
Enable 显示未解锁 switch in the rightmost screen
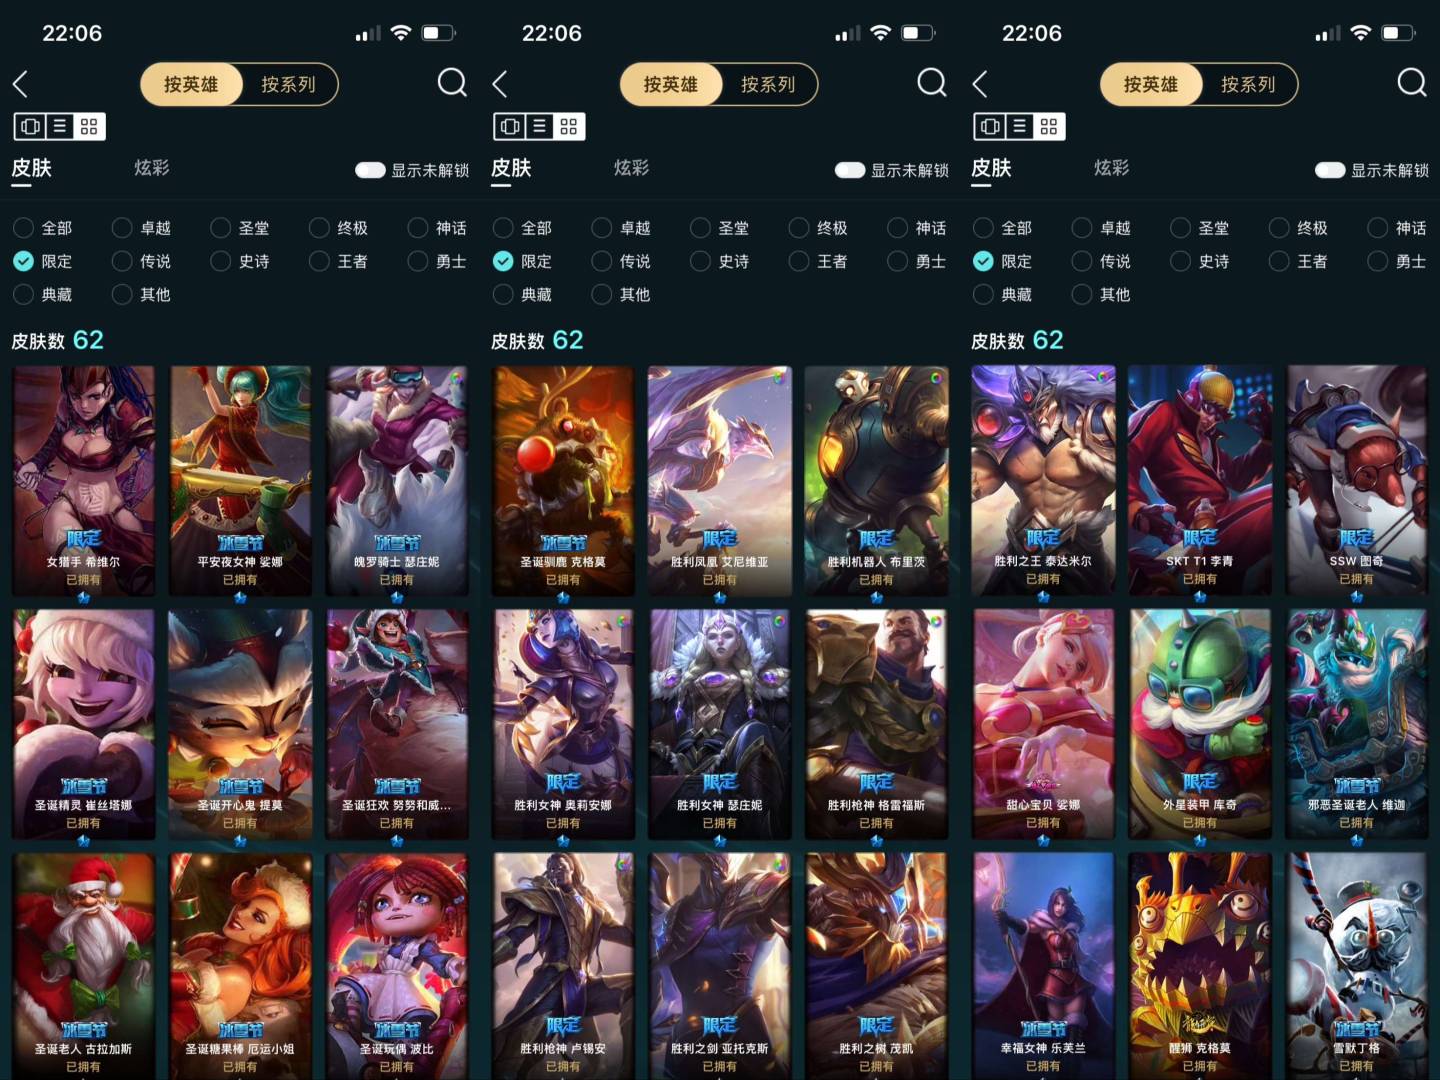[1330, 170]
